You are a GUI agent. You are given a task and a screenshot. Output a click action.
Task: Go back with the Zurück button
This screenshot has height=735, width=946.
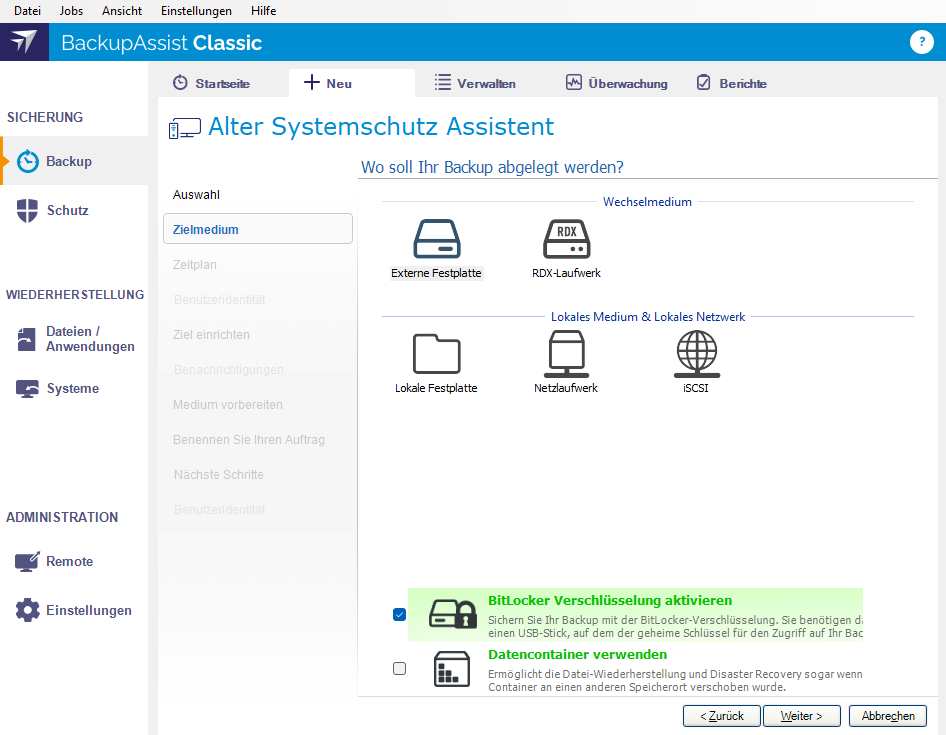pos(721,716)
